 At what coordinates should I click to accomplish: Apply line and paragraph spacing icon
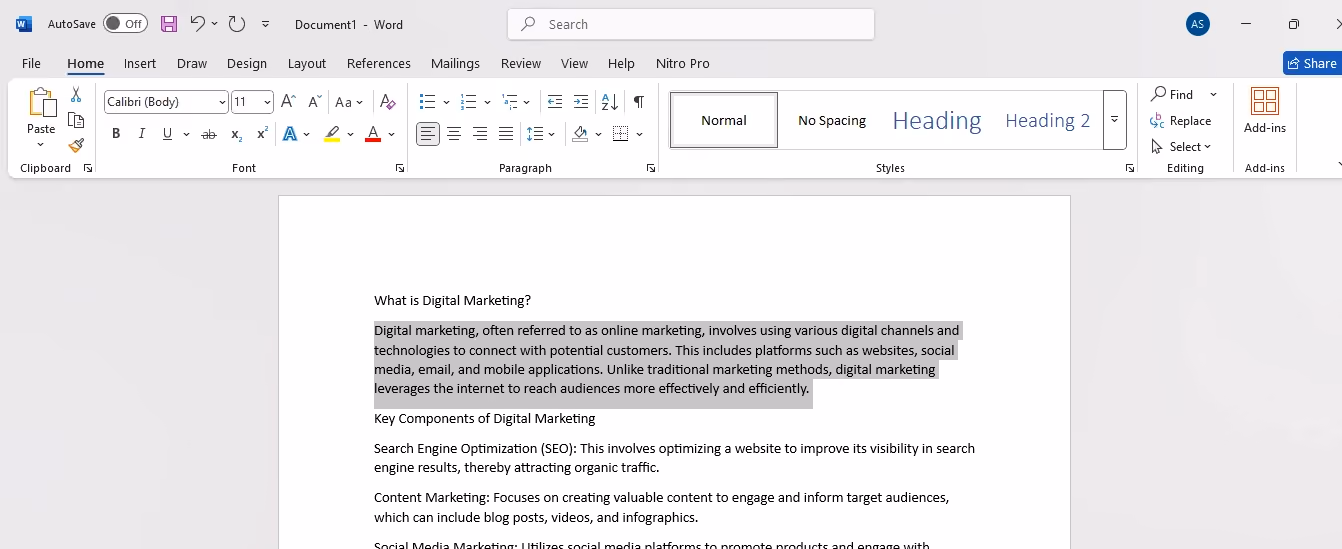pyautogui.click(x=535, y=134)
